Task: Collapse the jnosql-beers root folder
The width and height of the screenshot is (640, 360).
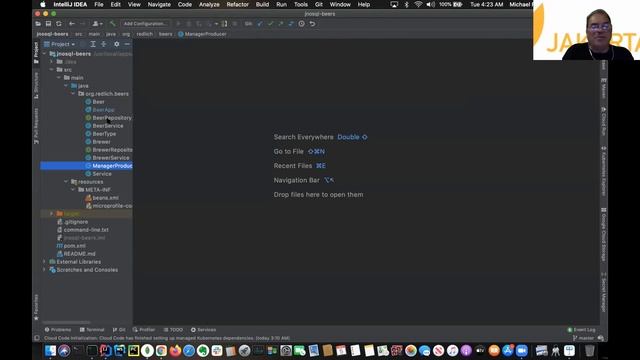Action: (x=44, y=53)
